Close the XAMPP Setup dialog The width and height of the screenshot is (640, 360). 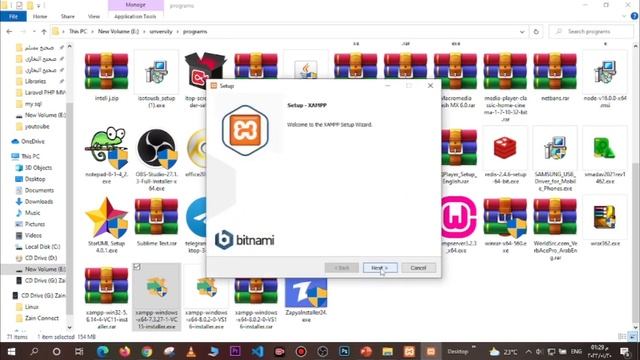430,85
